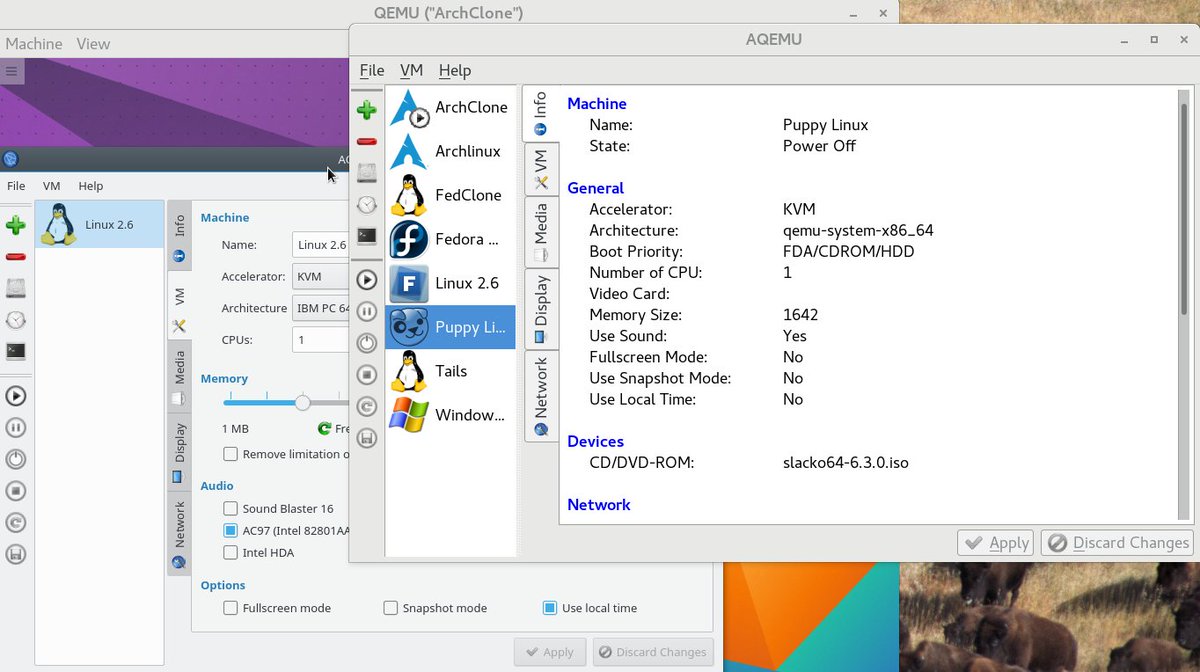Click Discard Changes in QEMU guest AQEMU

point(653,652)
